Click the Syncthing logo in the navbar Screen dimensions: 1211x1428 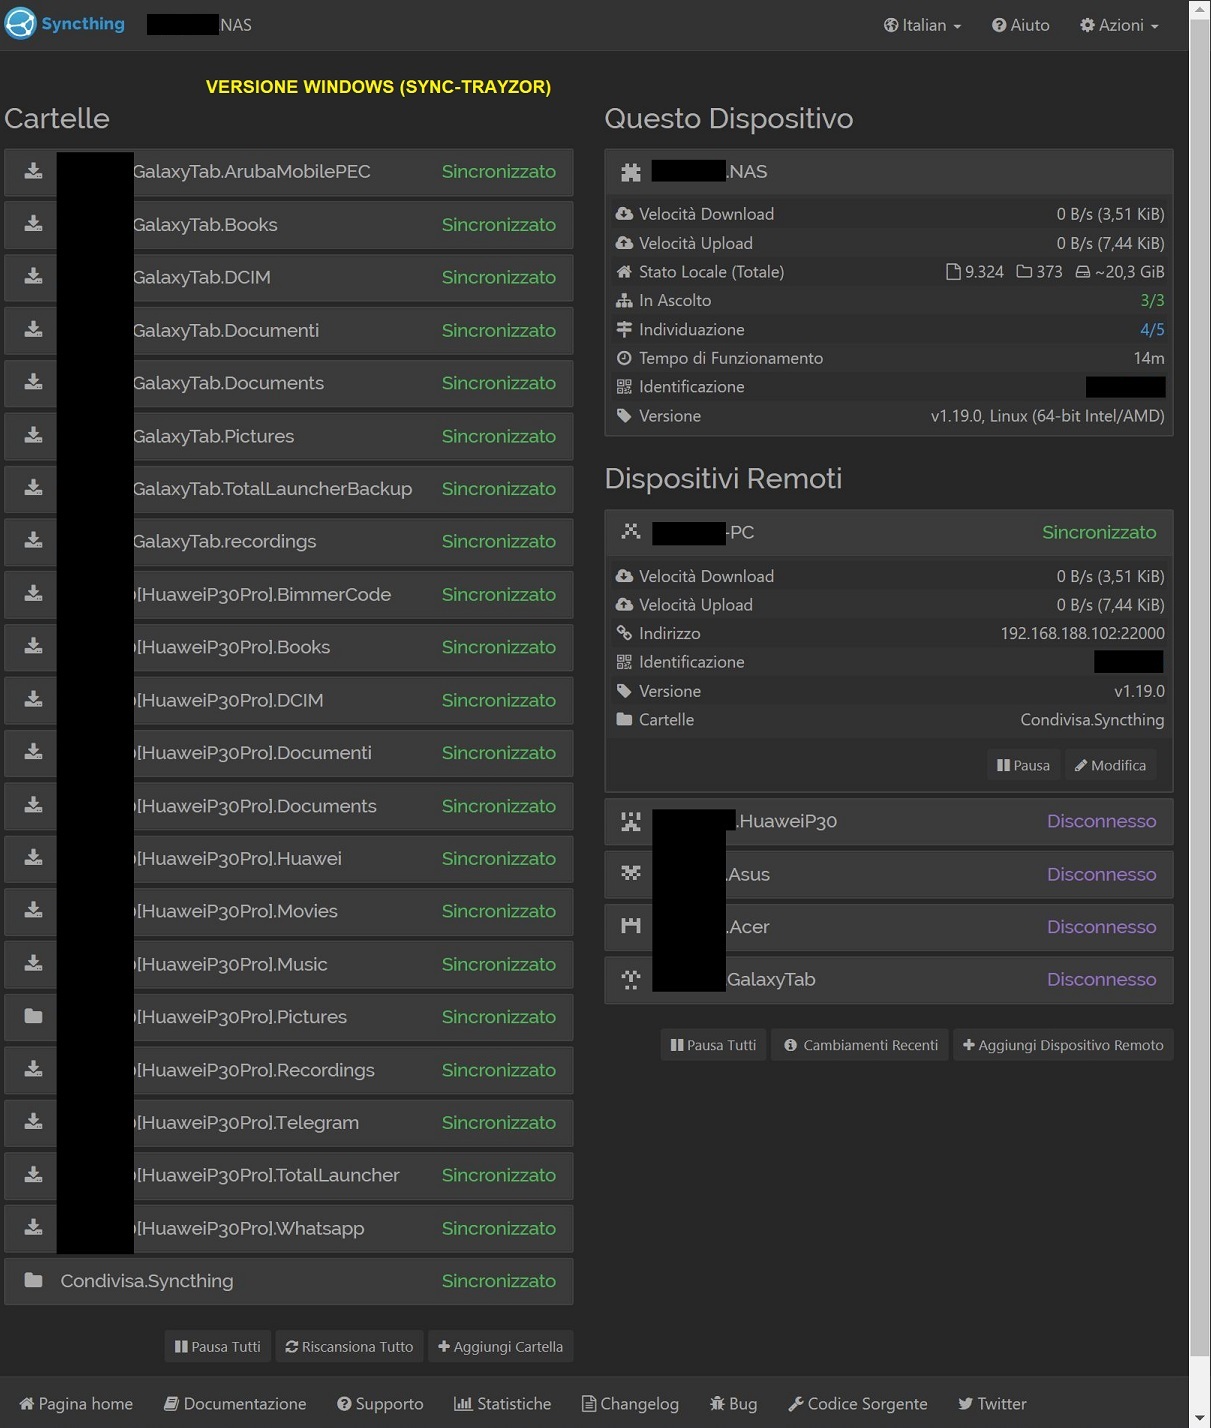(x=65, y=24)
